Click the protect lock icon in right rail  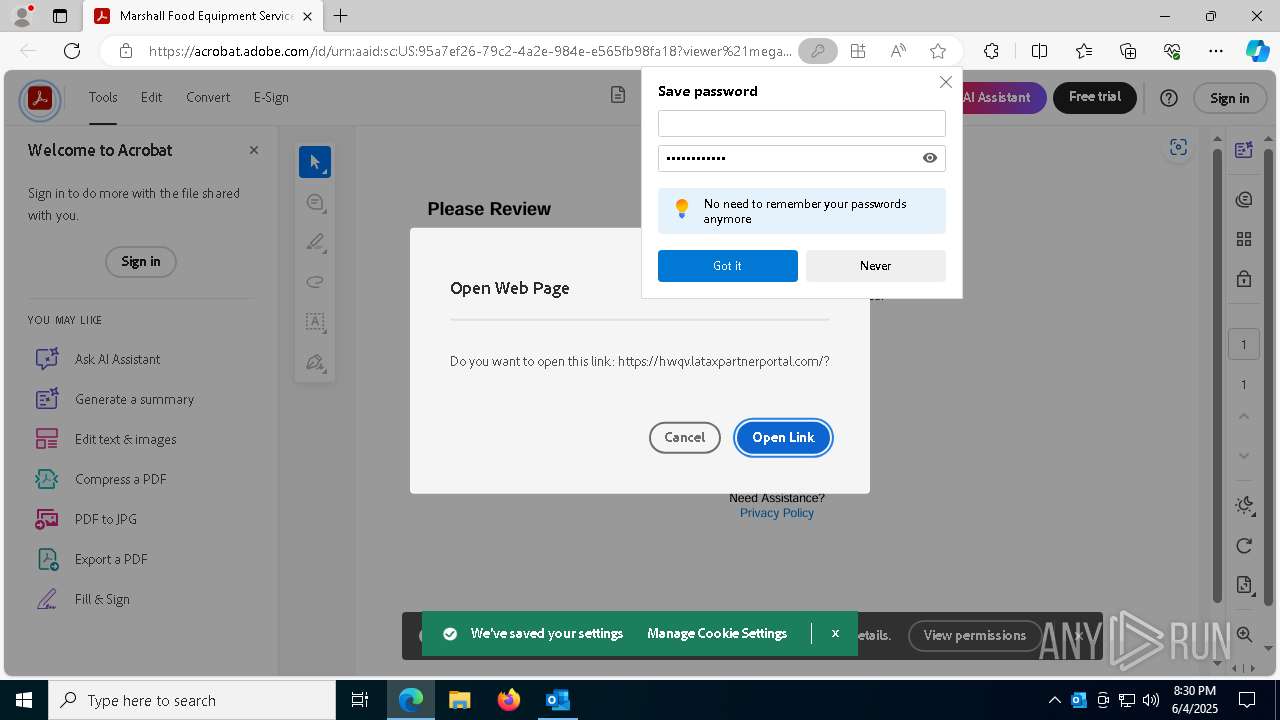pyautogui.click(x=1244, y=278)
